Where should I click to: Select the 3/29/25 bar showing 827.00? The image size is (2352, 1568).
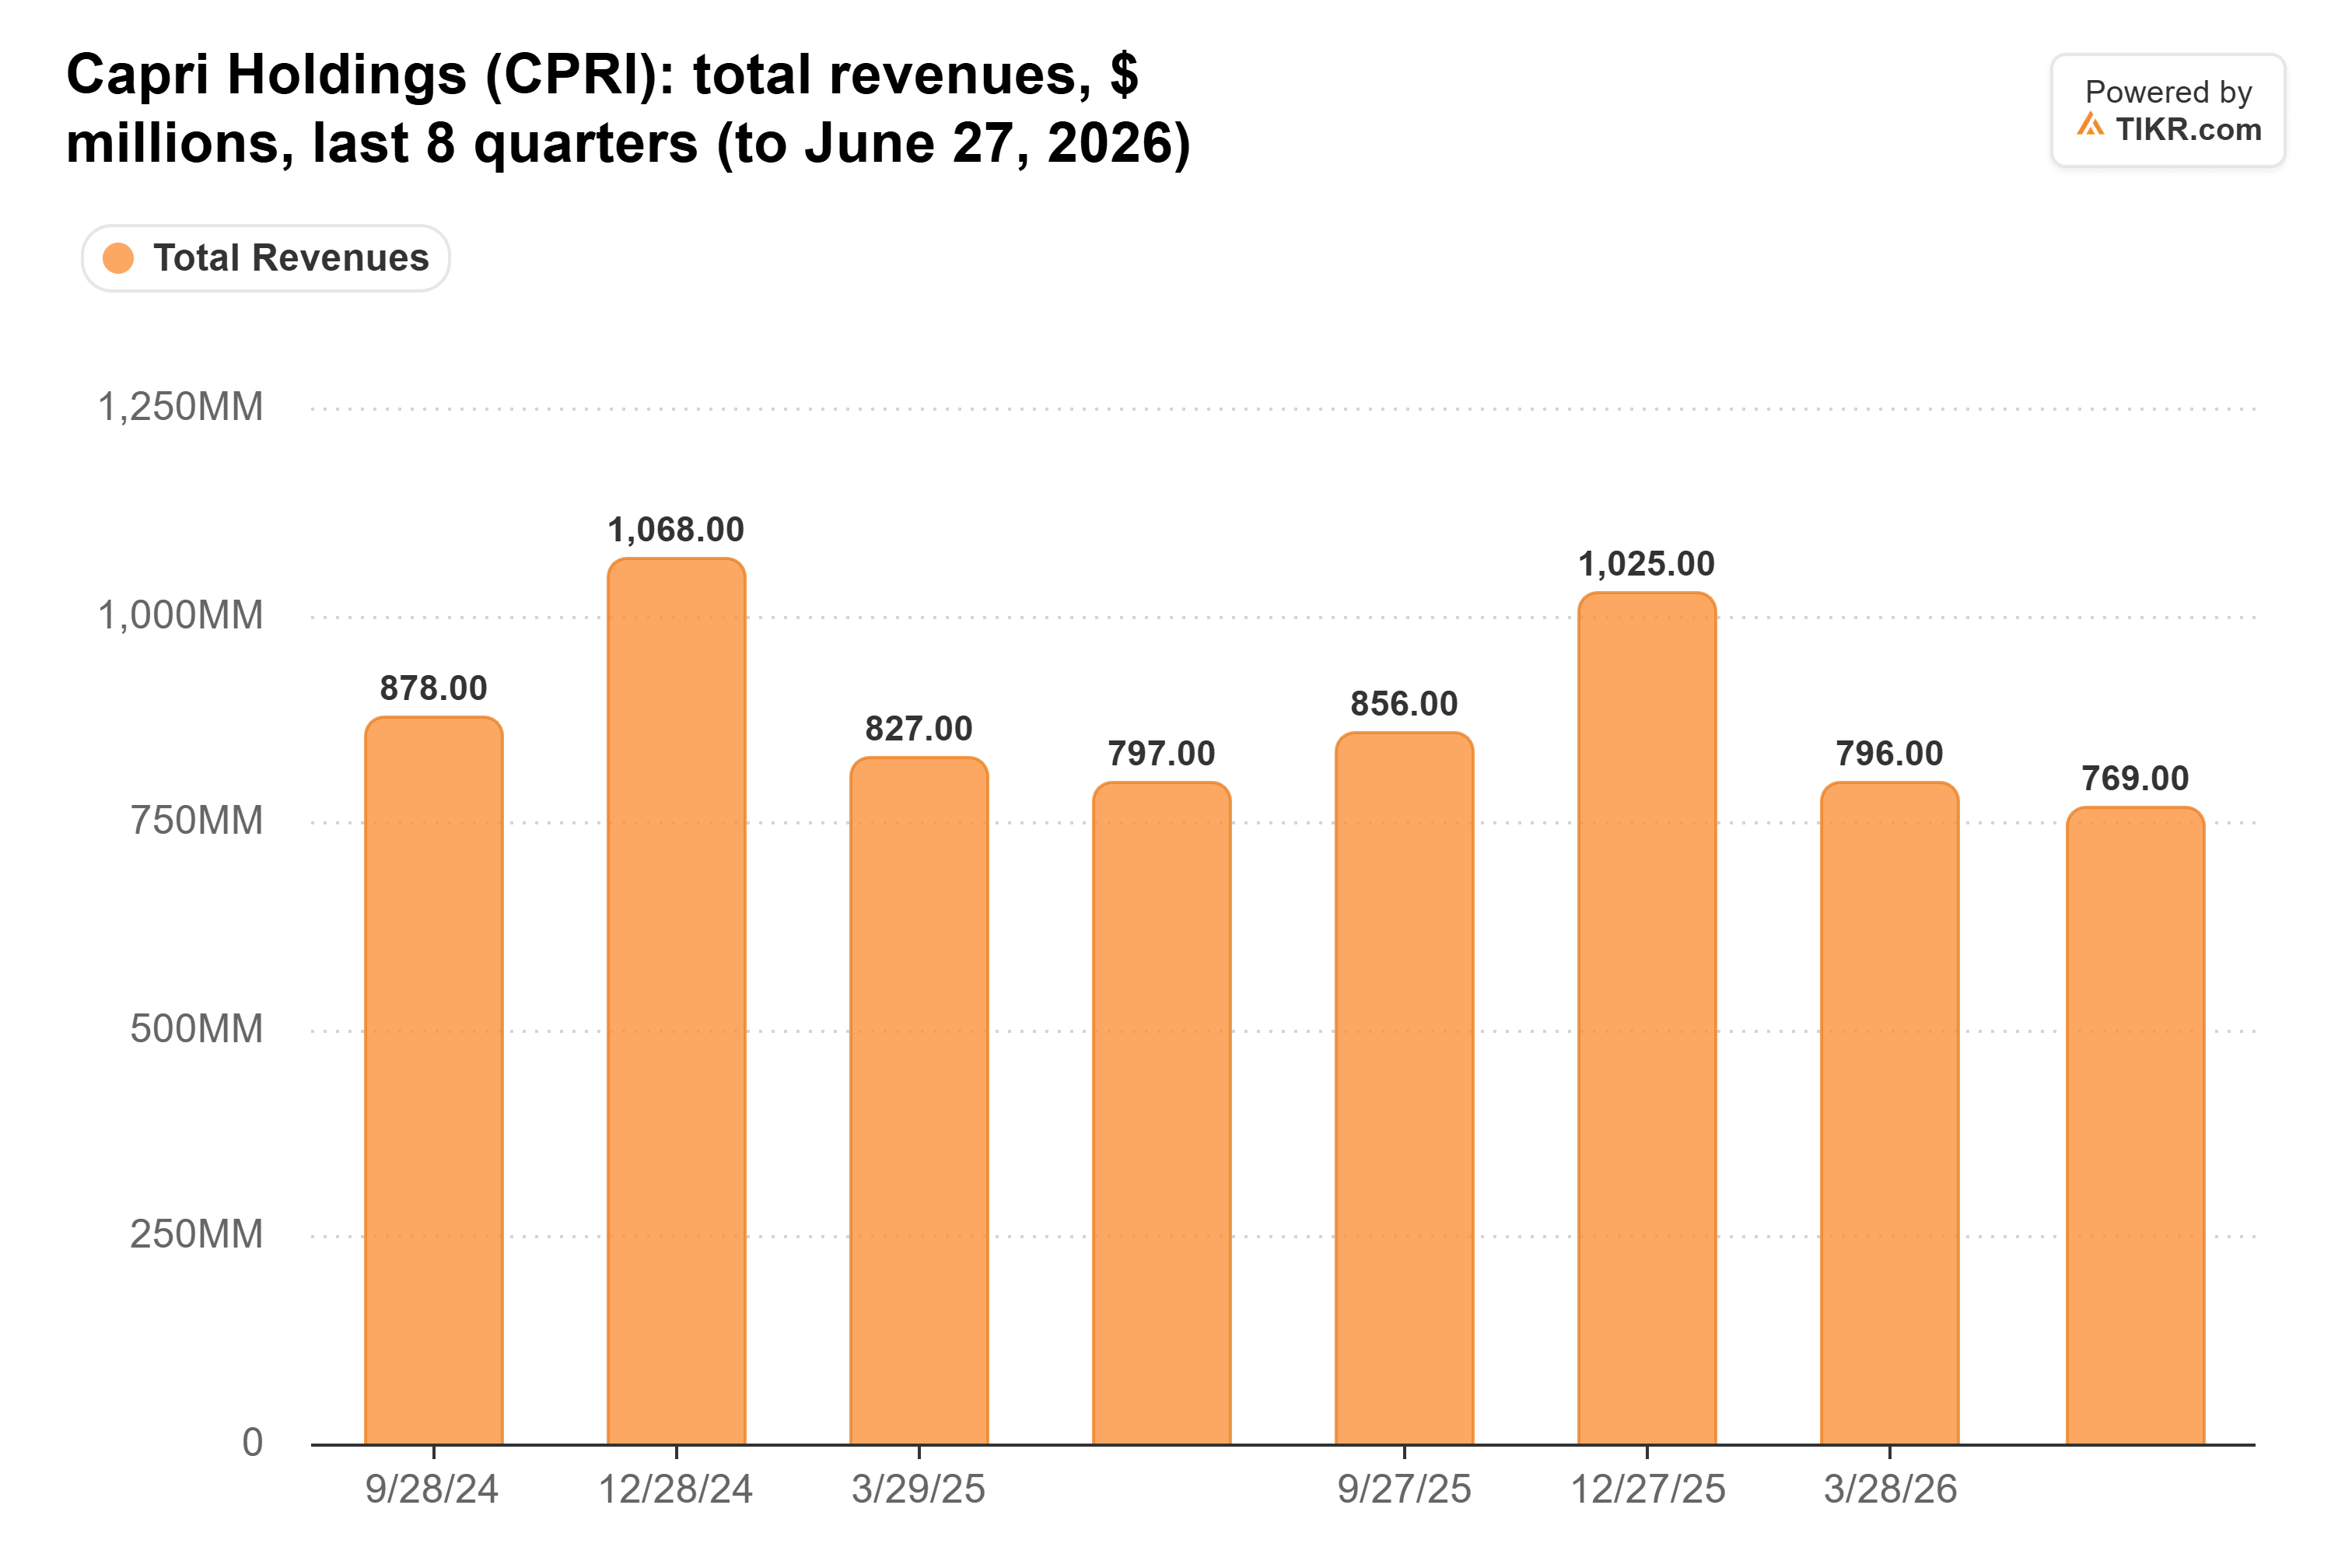[919, 1101]
